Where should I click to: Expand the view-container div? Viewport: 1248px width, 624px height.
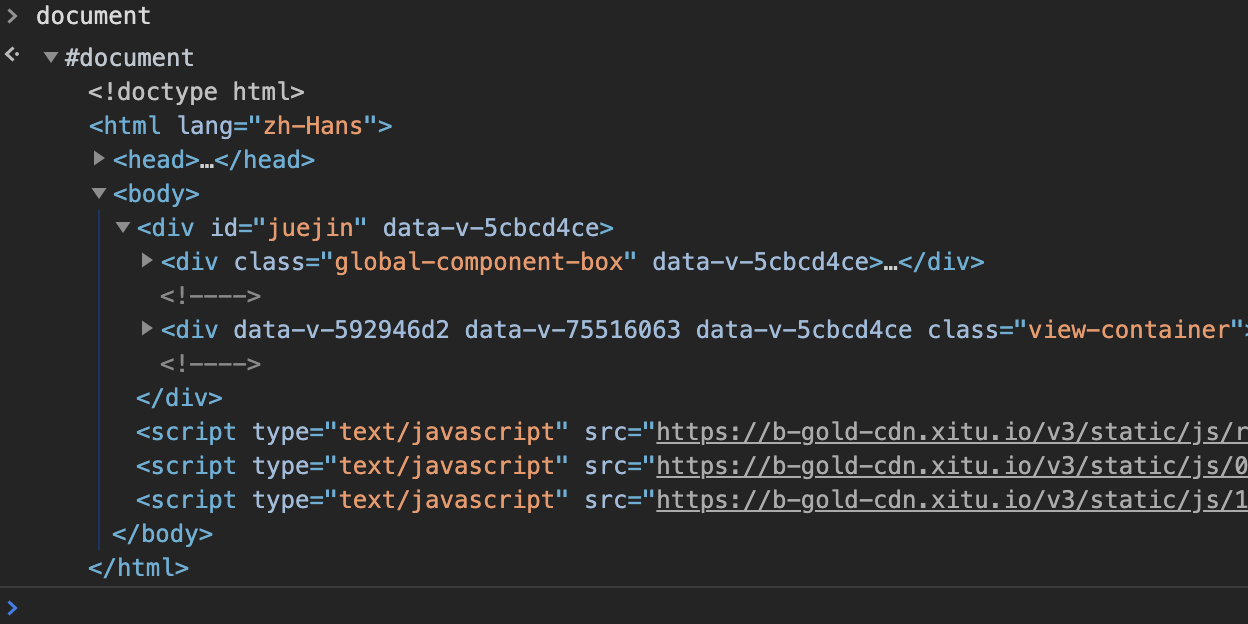[147, 328]
